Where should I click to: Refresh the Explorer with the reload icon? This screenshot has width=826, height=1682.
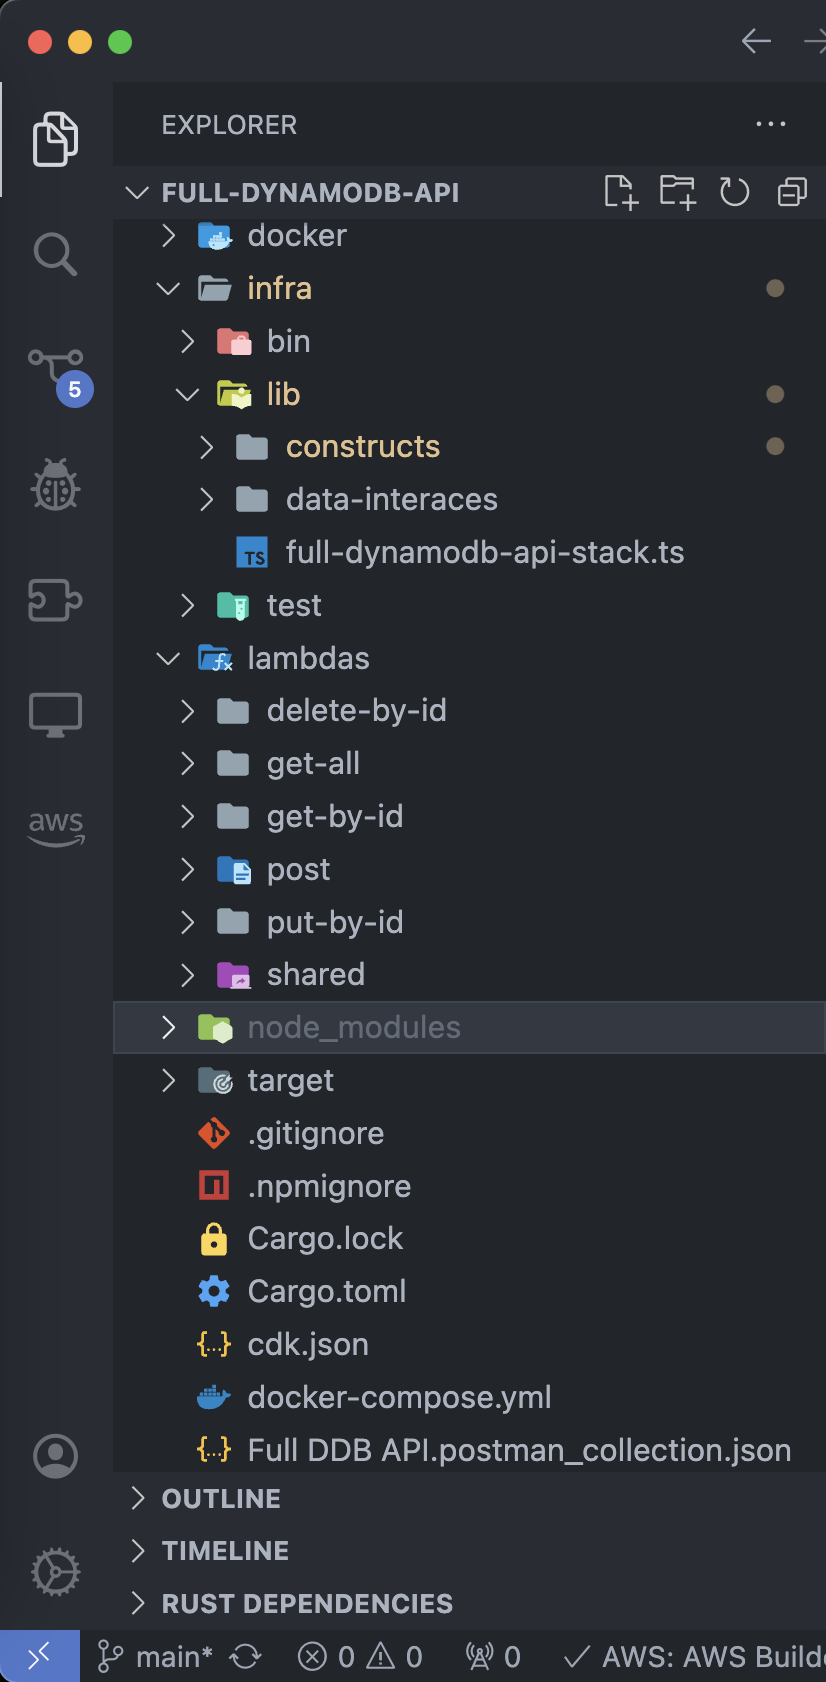734,192
